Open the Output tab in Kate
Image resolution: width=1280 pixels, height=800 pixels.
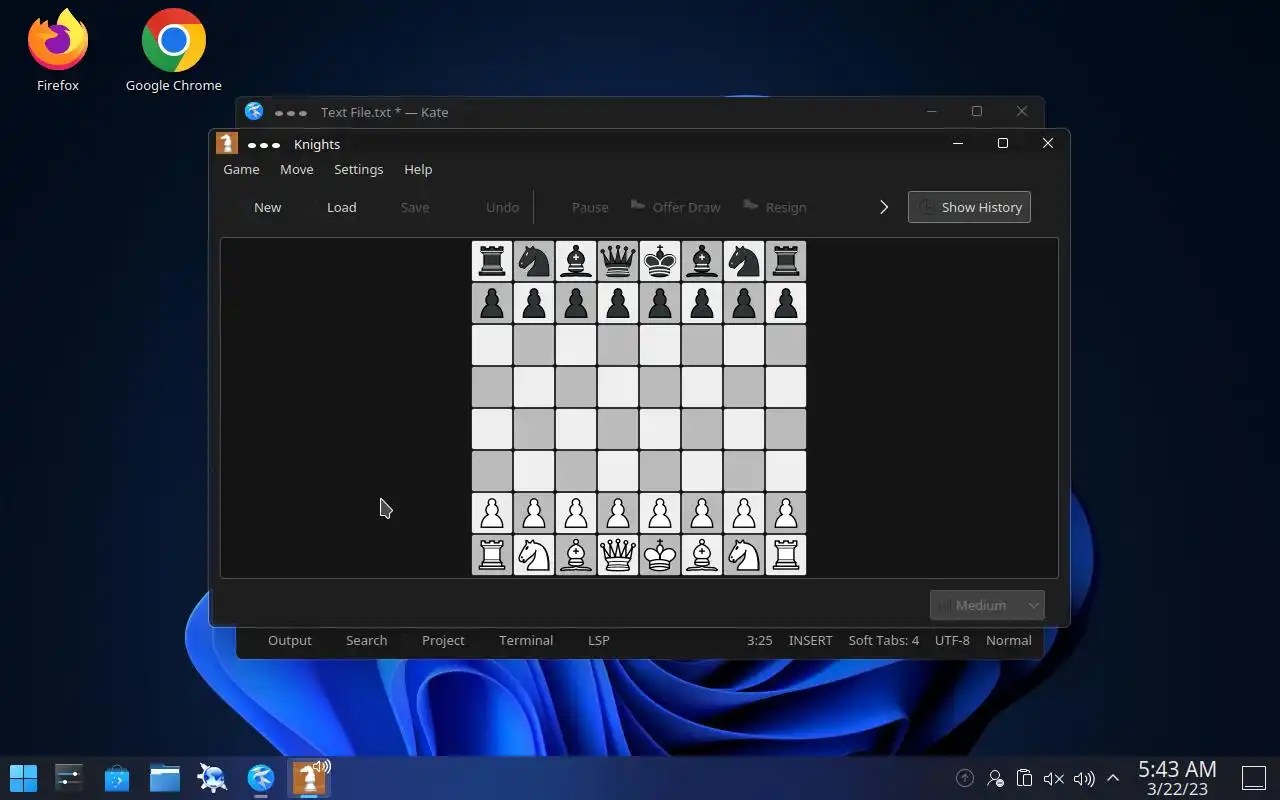(290, 640)
